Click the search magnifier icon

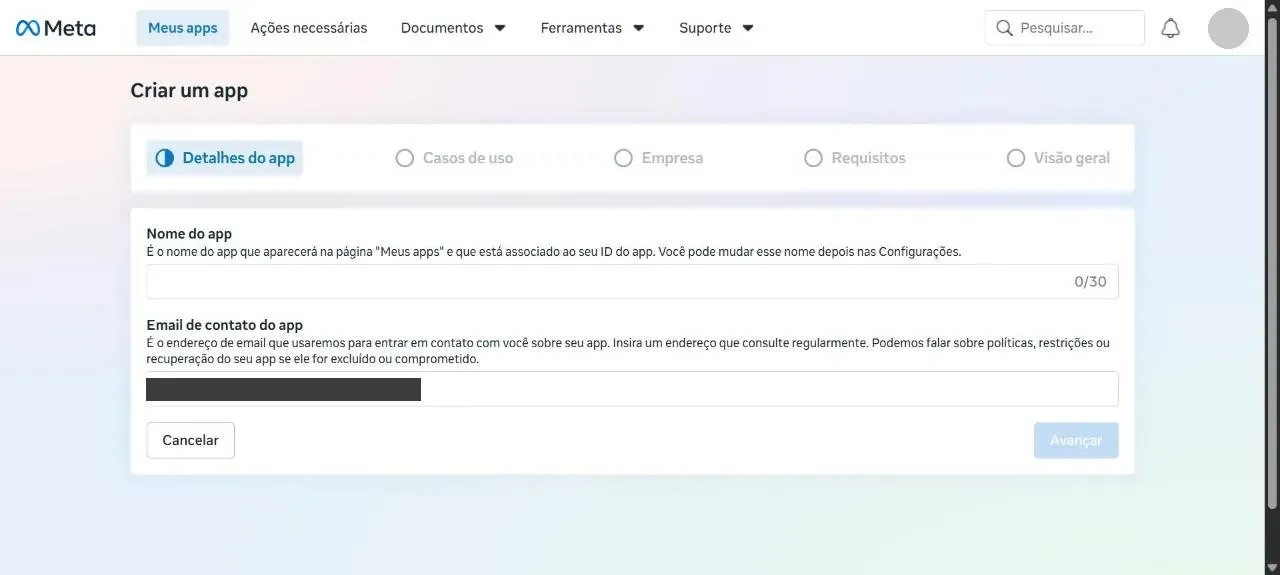pos(1004,28)
